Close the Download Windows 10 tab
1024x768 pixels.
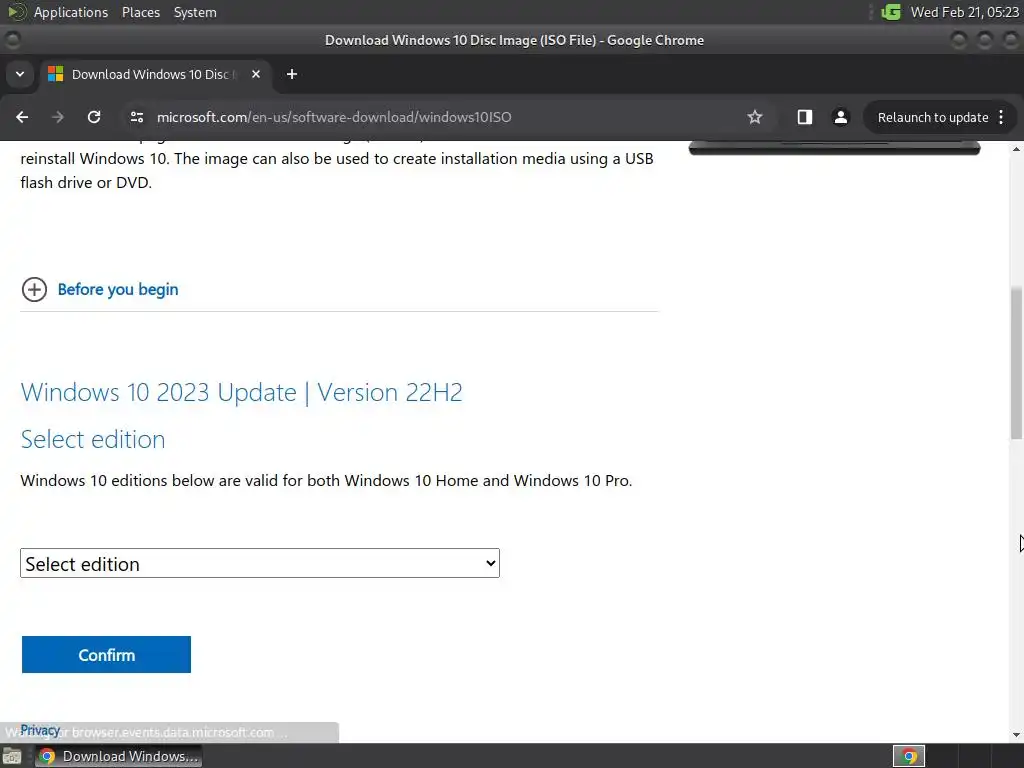pyautogui.click(x=256, y=74)
